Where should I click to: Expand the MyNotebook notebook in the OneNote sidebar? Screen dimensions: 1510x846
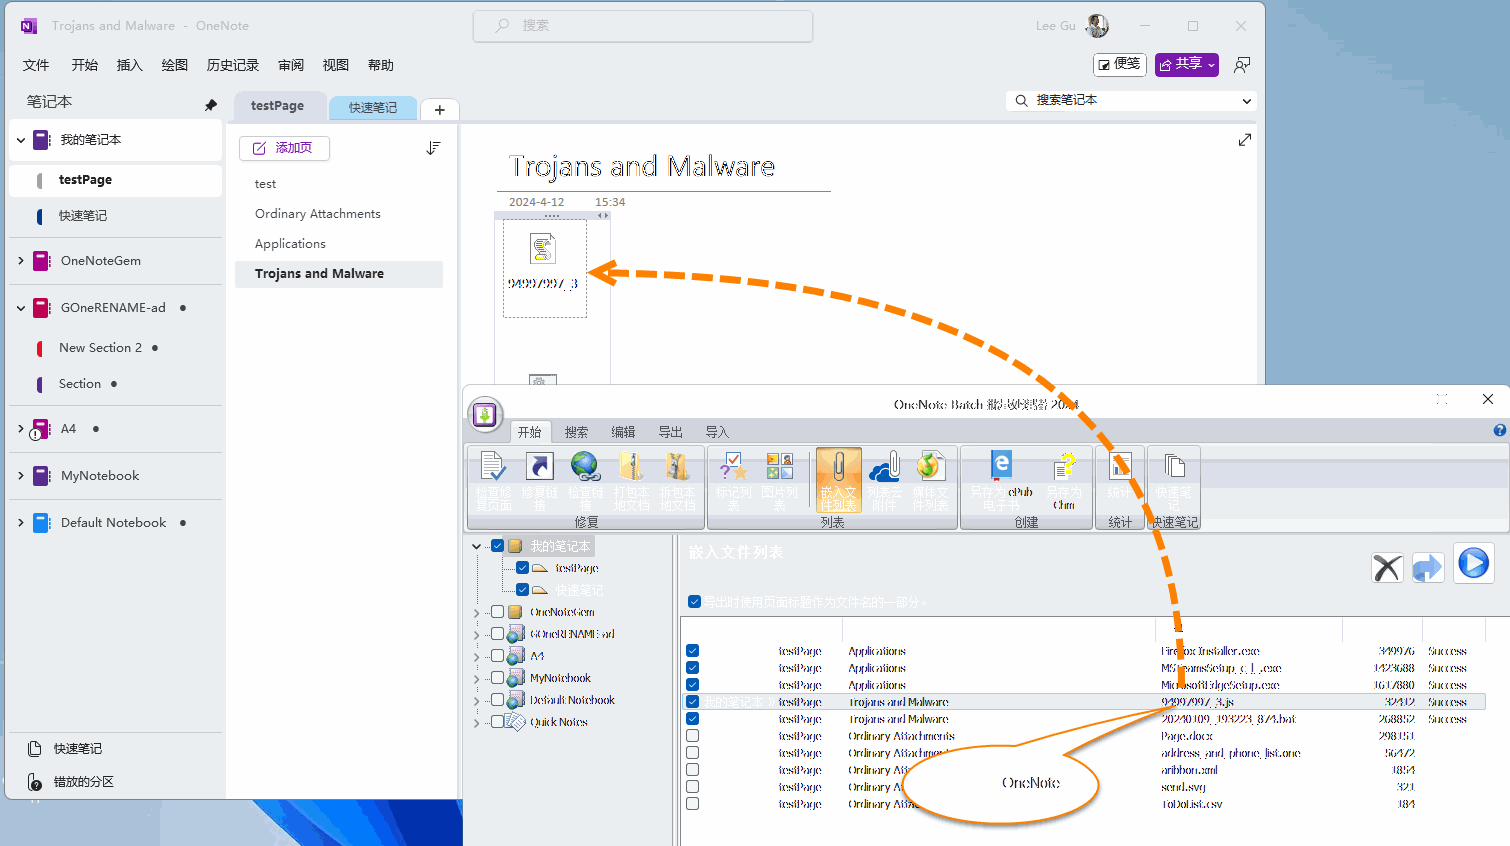pyautogui.click(x=21, y=476)
